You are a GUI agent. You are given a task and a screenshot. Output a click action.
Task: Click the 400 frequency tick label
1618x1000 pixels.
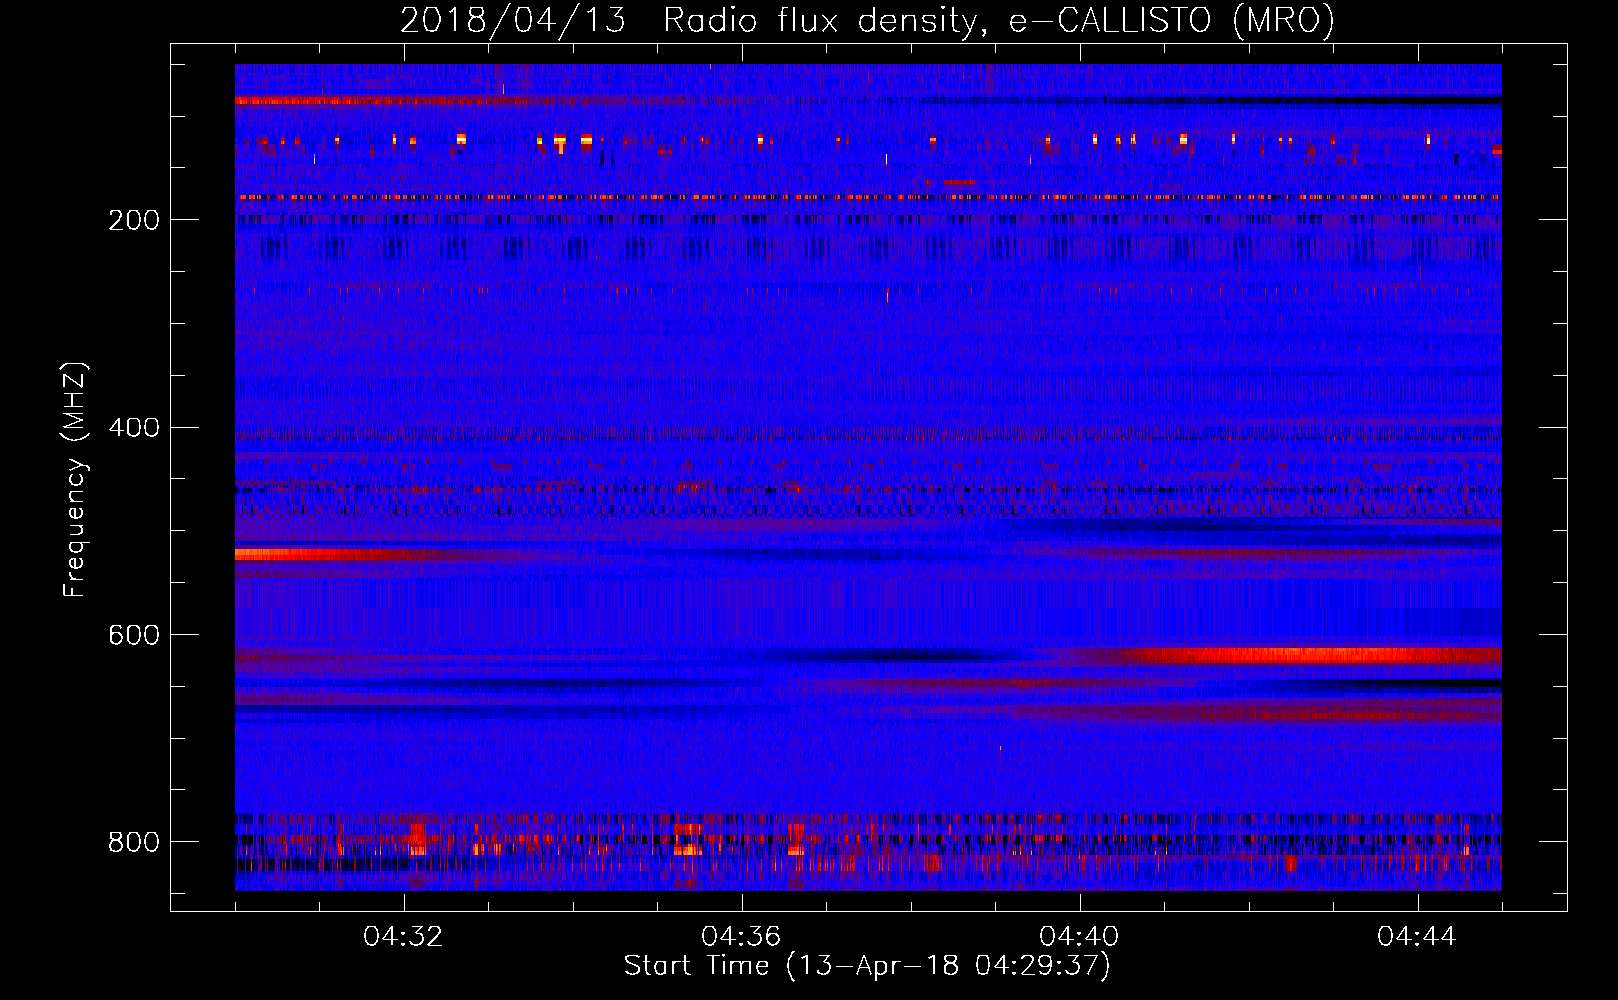pyautogui.click(x=134, y=428)
